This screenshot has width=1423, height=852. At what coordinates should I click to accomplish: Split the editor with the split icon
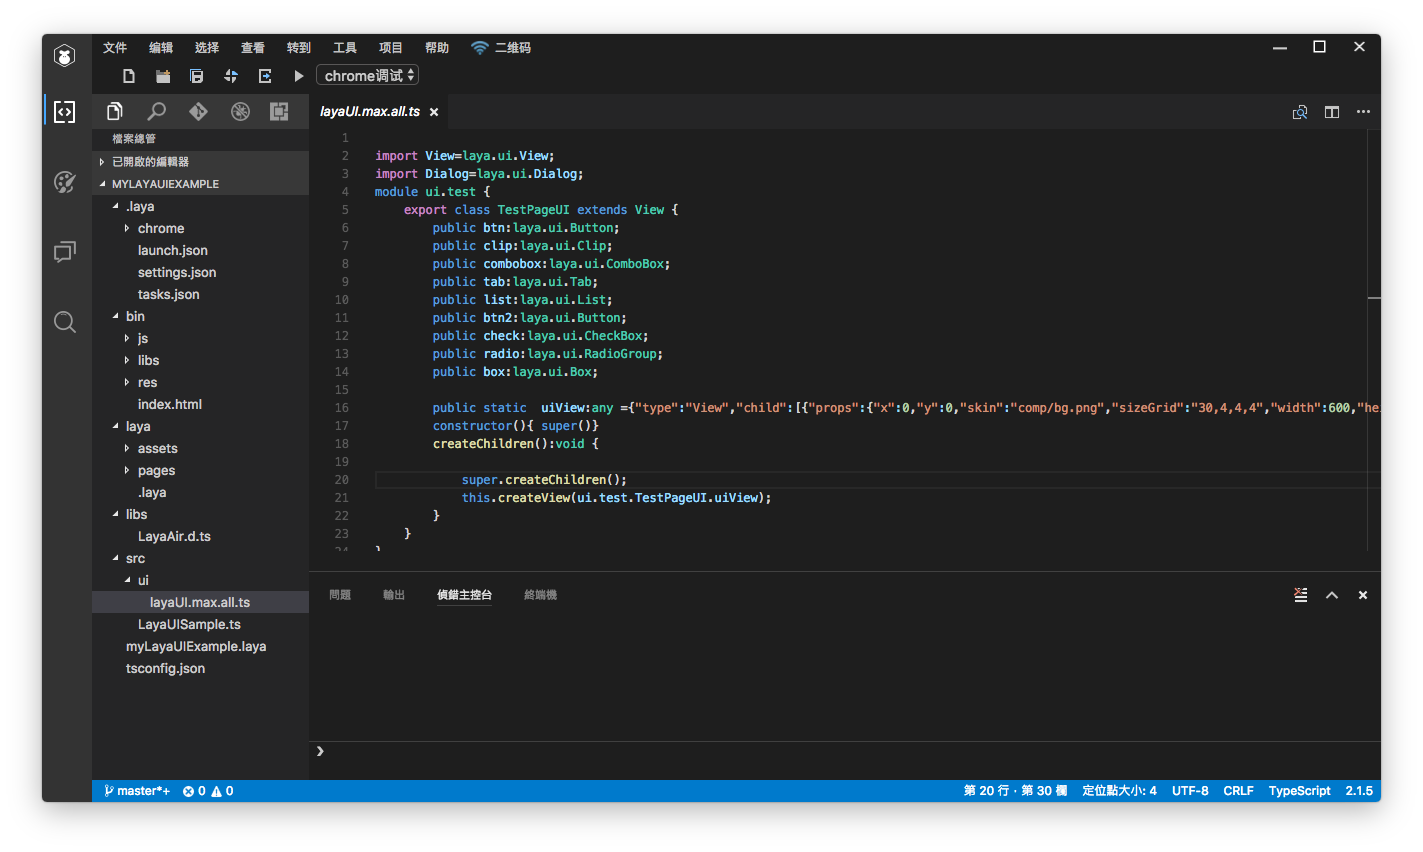point(1331,112)
